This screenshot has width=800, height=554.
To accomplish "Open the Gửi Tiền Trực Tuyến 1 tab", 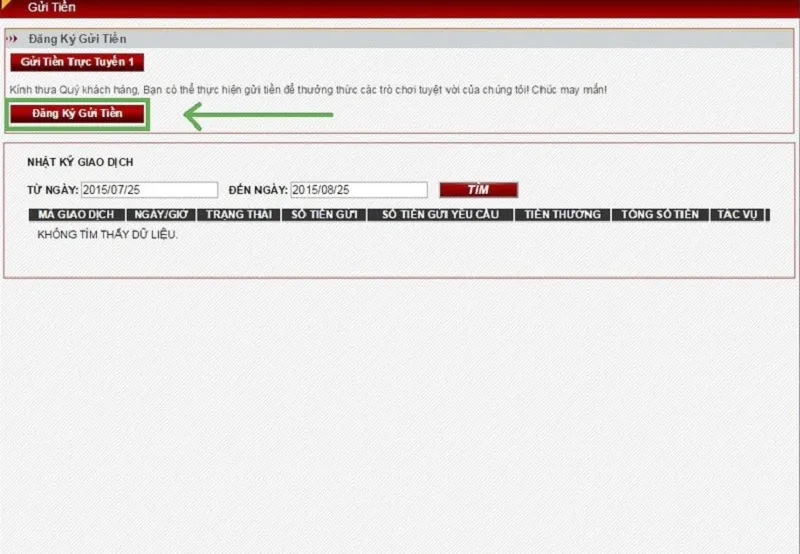I will click(x=76, y=62).
